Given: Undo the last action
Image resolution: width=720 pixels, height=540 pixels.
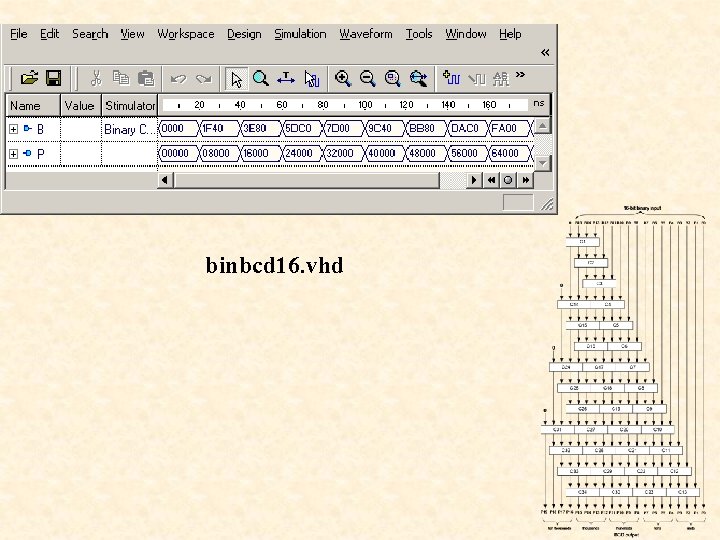Looking at the screenshot, I should 178,79.
